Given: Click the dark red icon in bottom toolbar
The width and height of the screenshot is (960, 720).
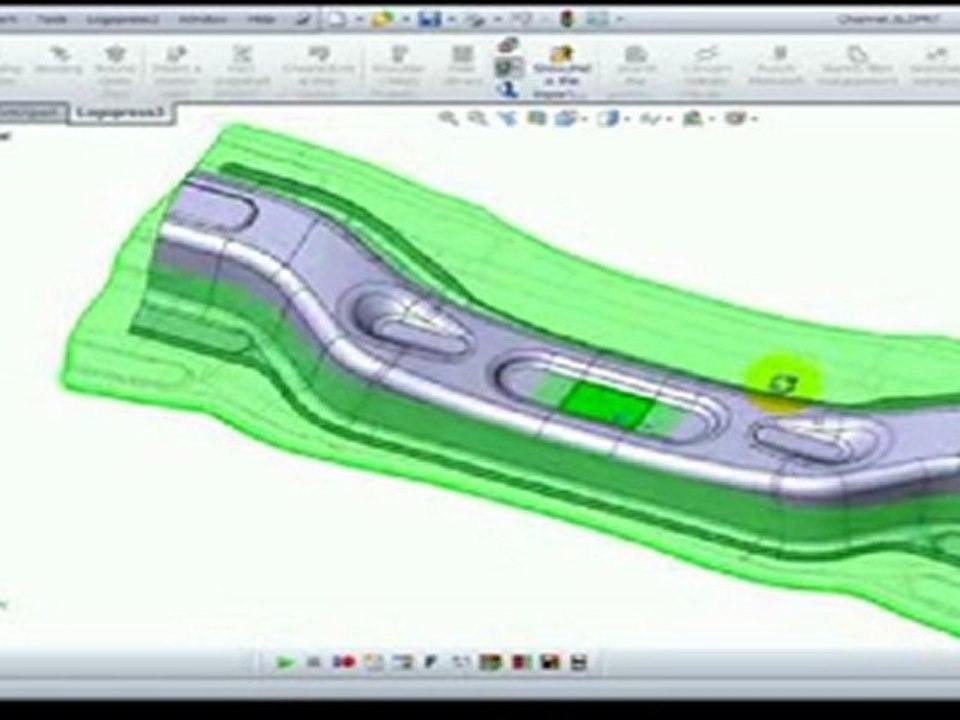Looking at the screenshot, I should [520, 662].
